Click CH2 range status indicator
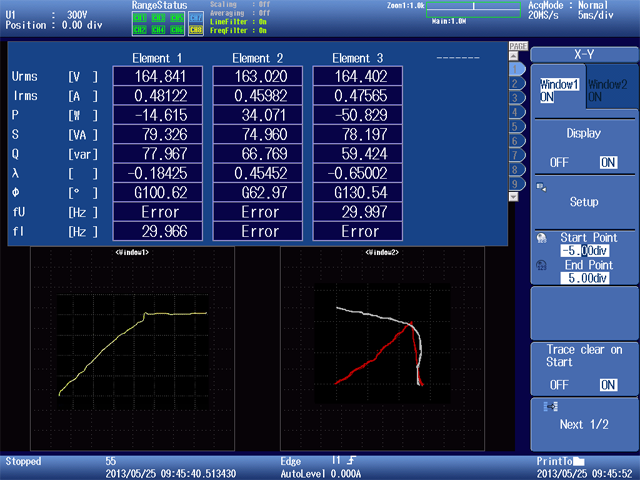Viewport: 640px width, 480px height. click(x=140, y=30)
